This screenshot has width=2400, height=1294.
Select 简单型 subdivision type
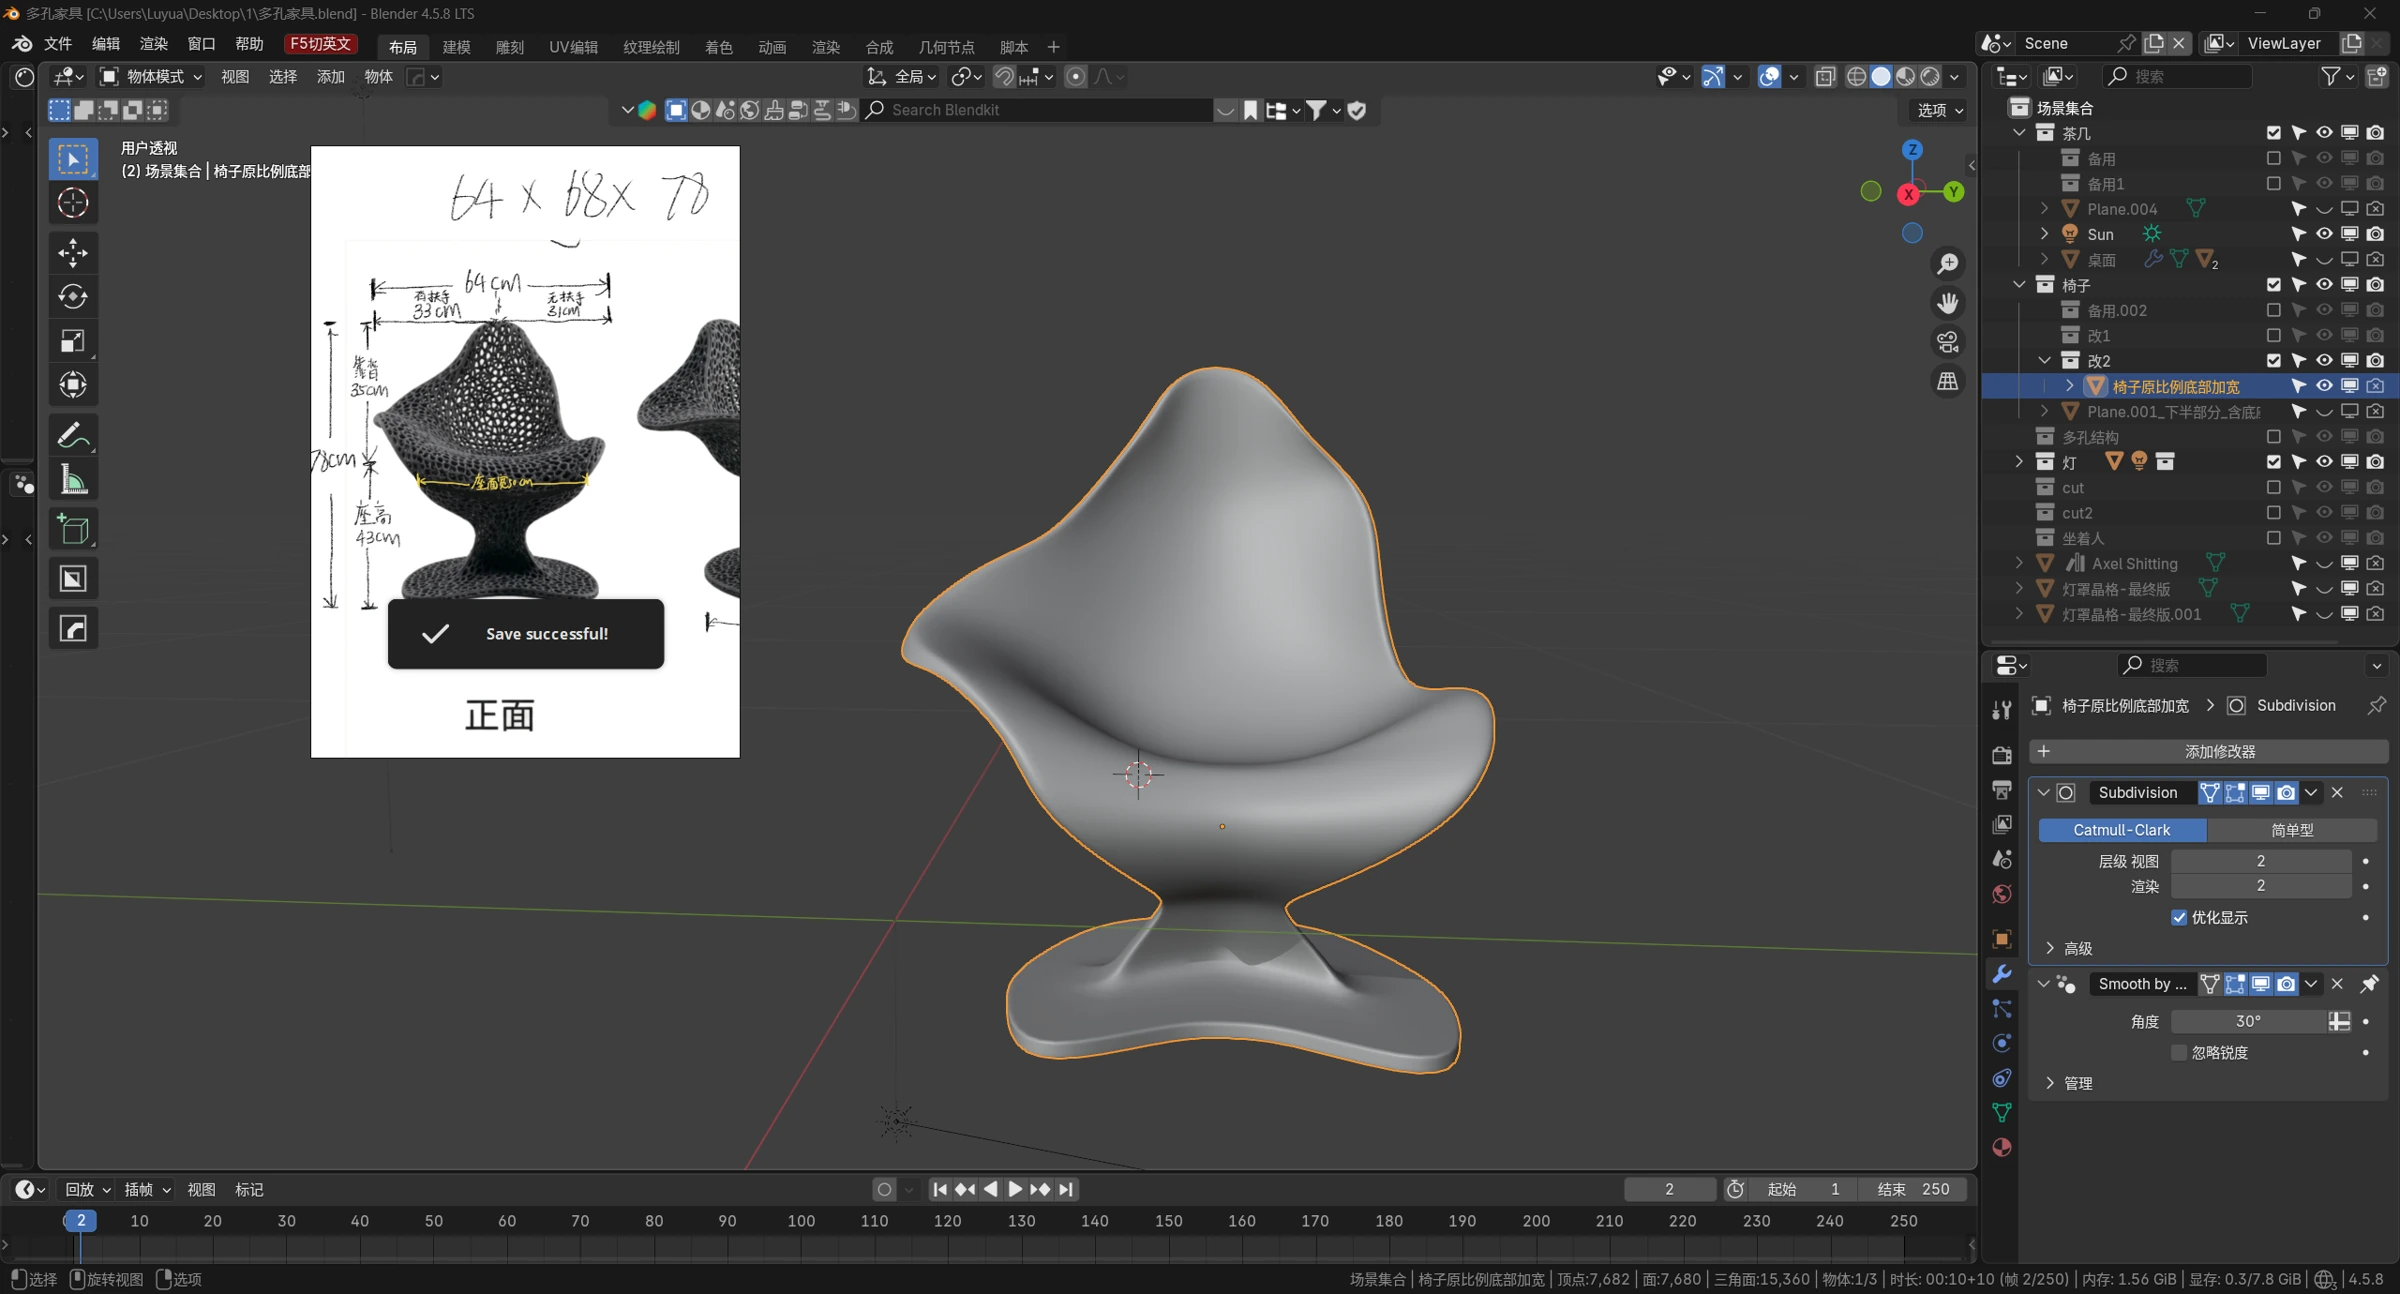point(2292,830)
